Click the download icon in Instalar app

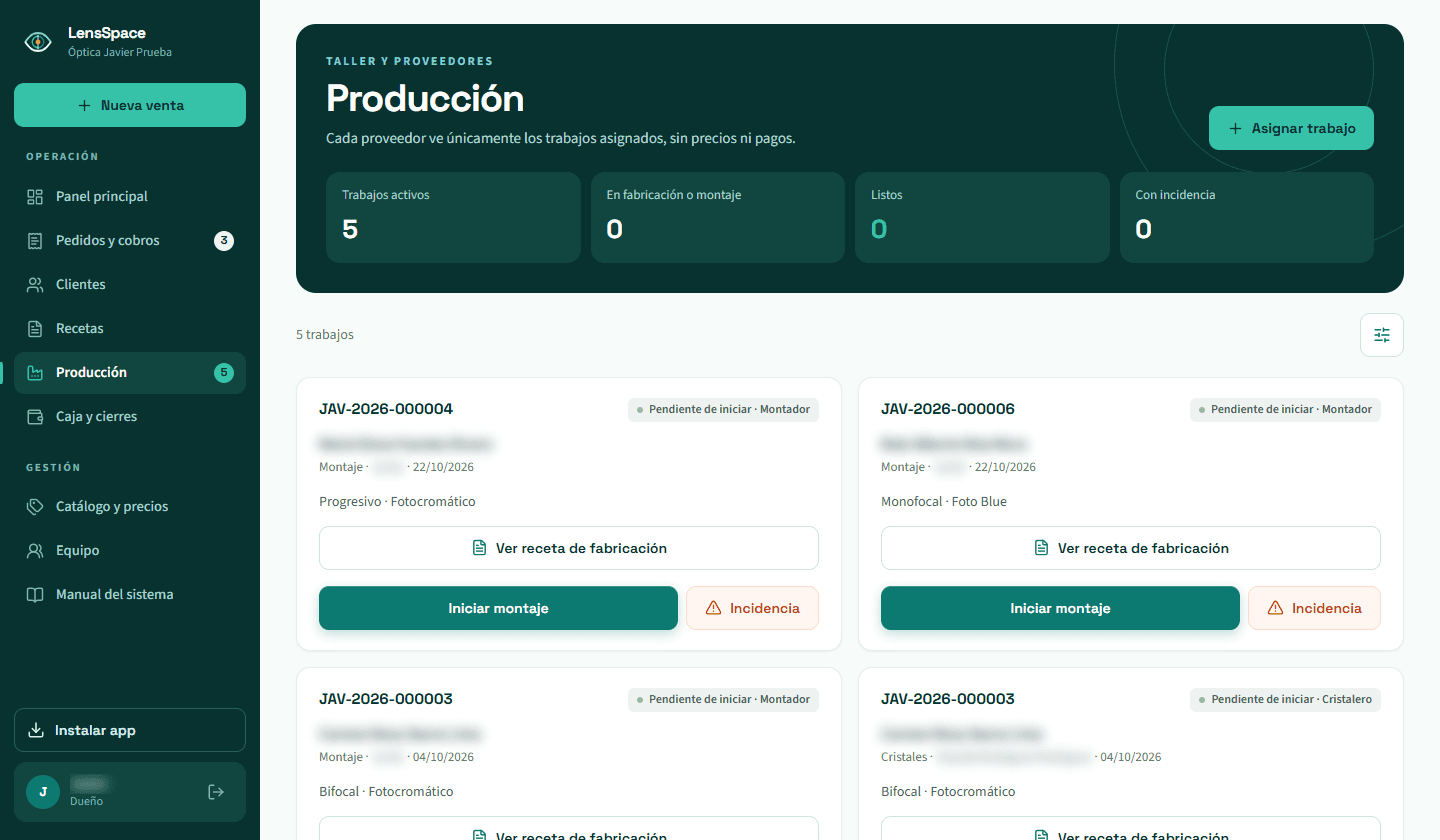click(36, 730)
